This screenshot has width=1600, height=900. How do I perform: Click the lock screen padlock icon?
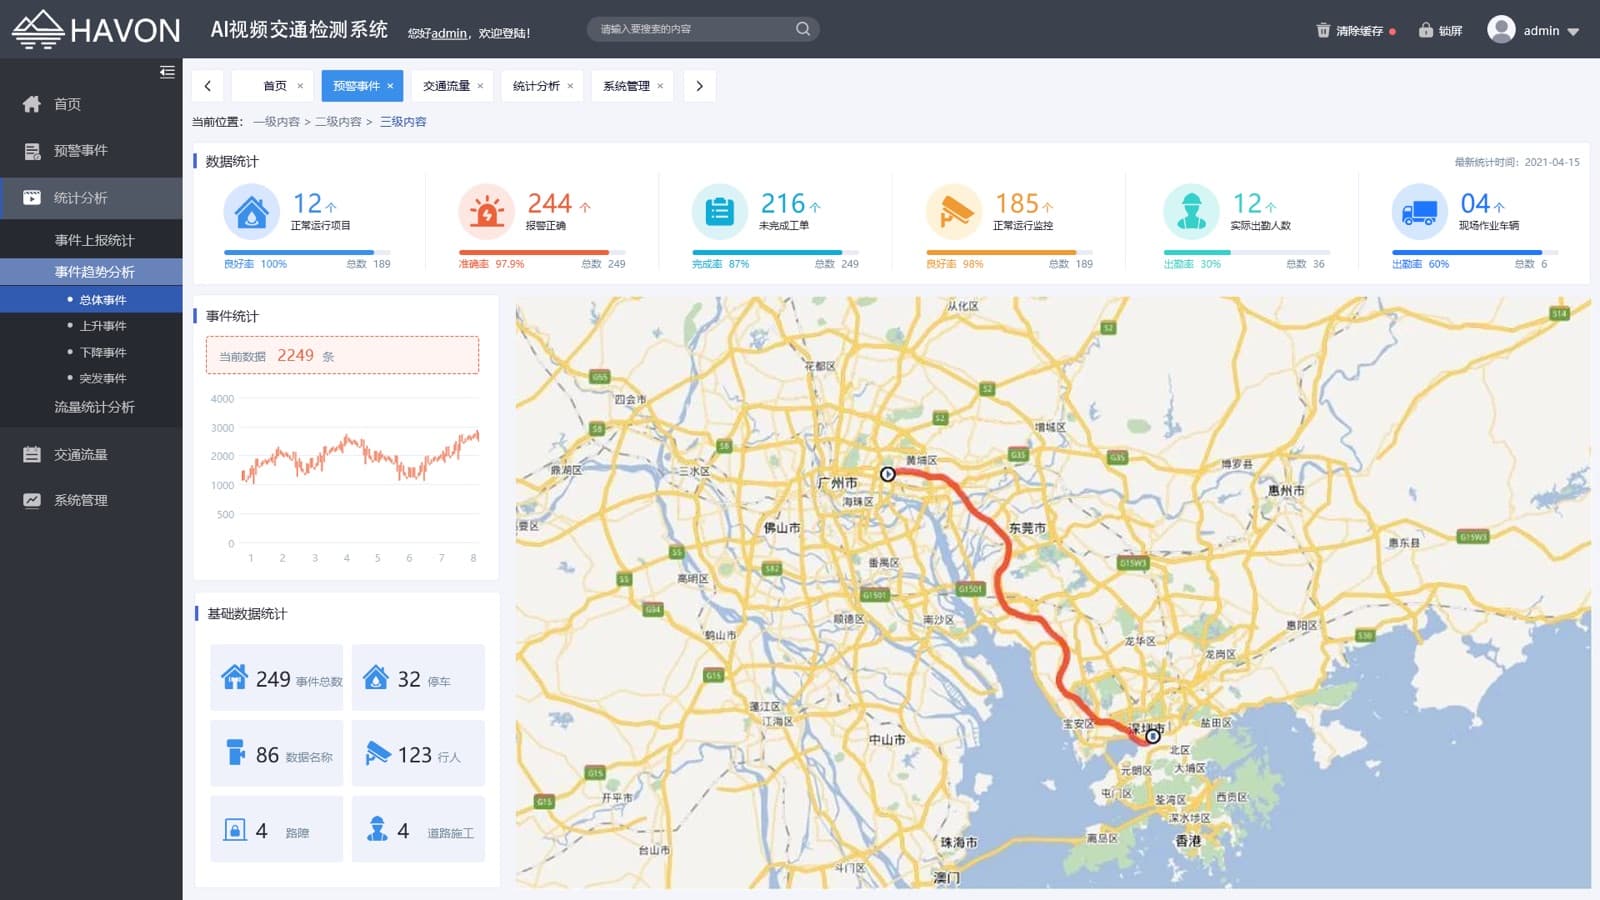pos(1426,30)
